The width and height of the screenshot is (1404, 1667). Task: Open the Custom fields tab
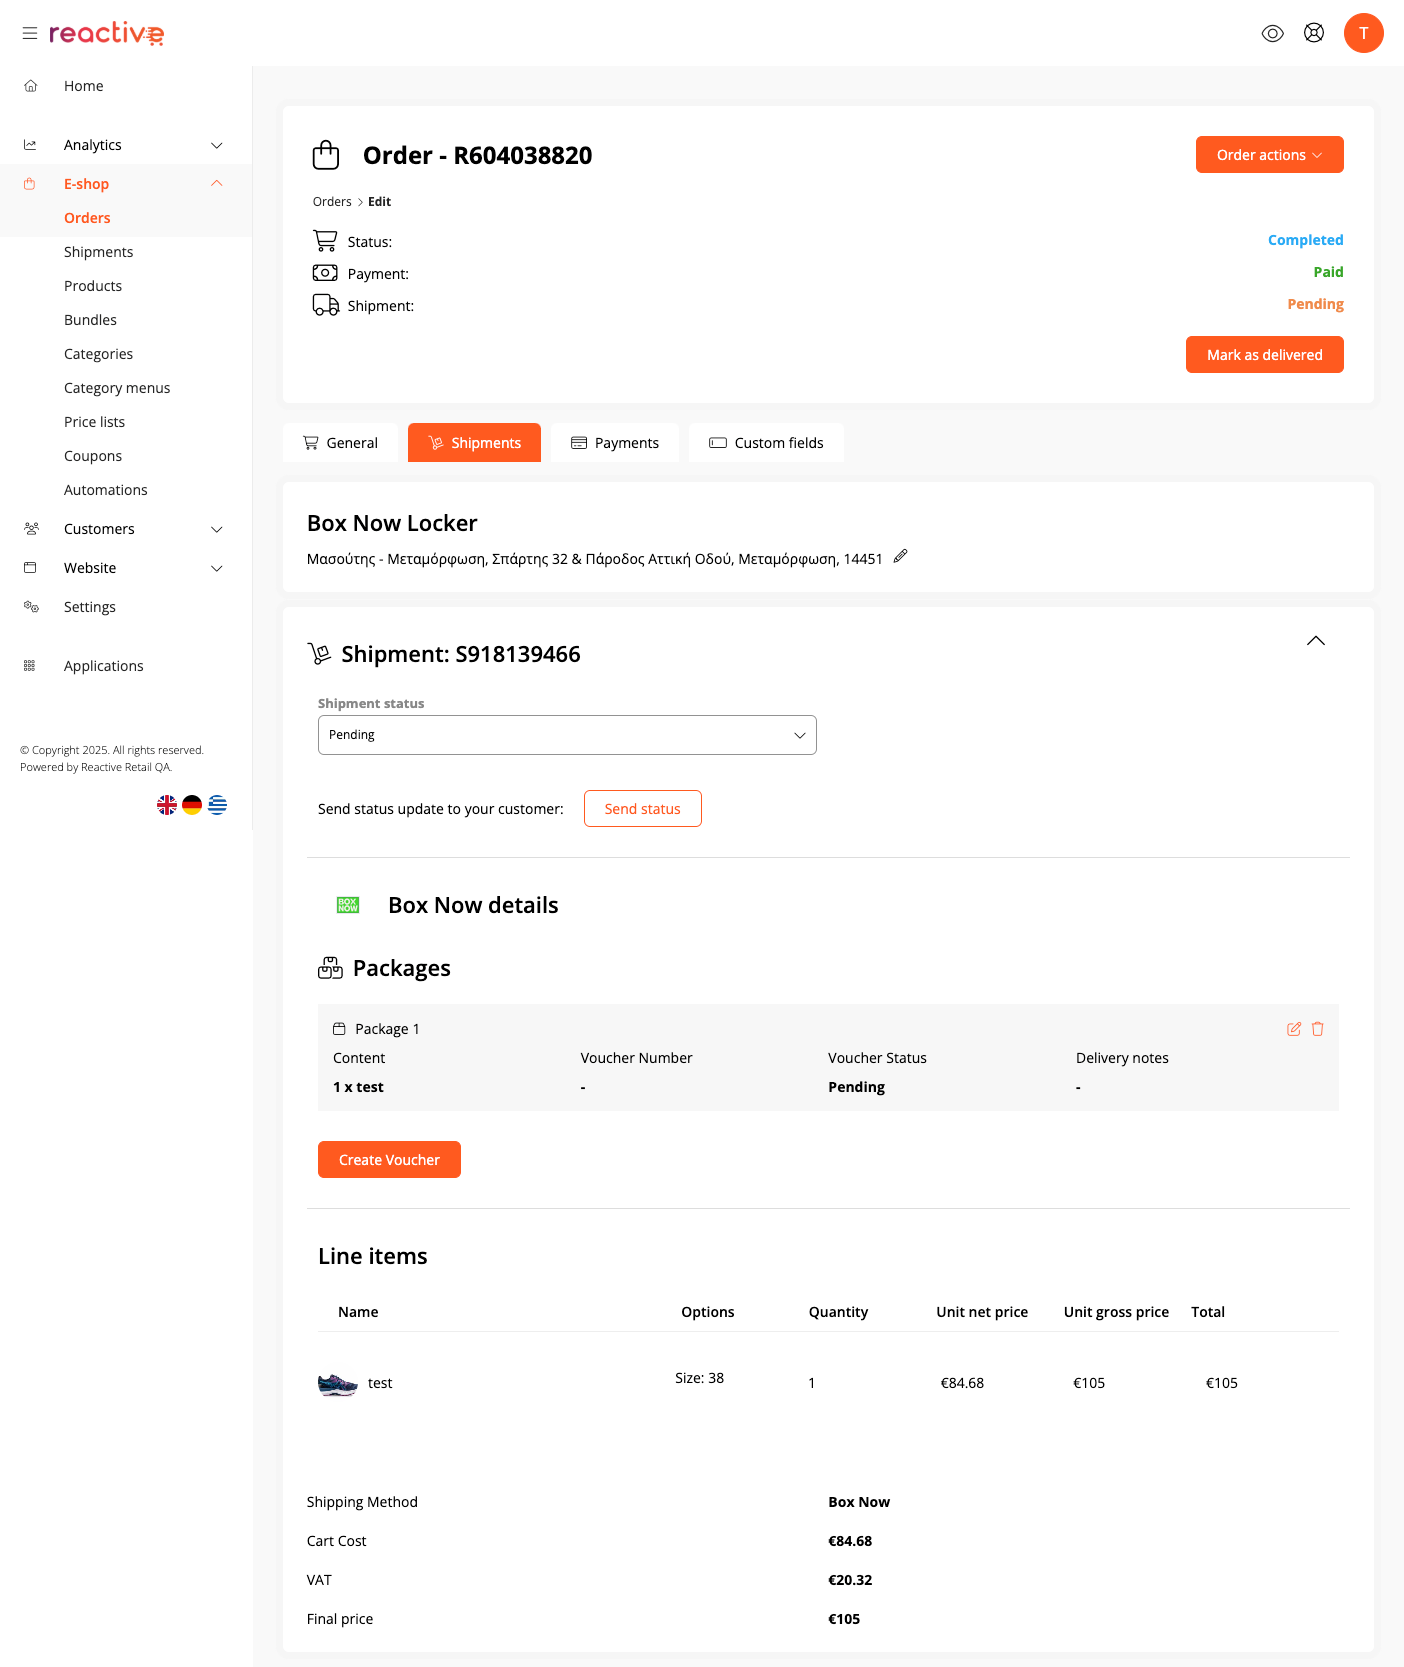coord(767,443)
